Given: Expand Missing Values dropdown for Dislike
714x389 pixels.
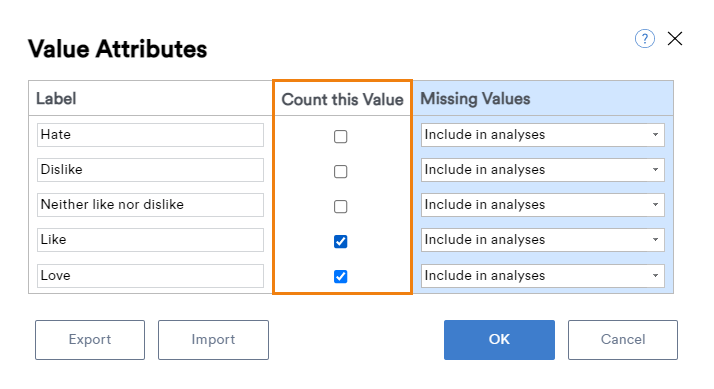Looking at the screenshot, I should [542, 170].
